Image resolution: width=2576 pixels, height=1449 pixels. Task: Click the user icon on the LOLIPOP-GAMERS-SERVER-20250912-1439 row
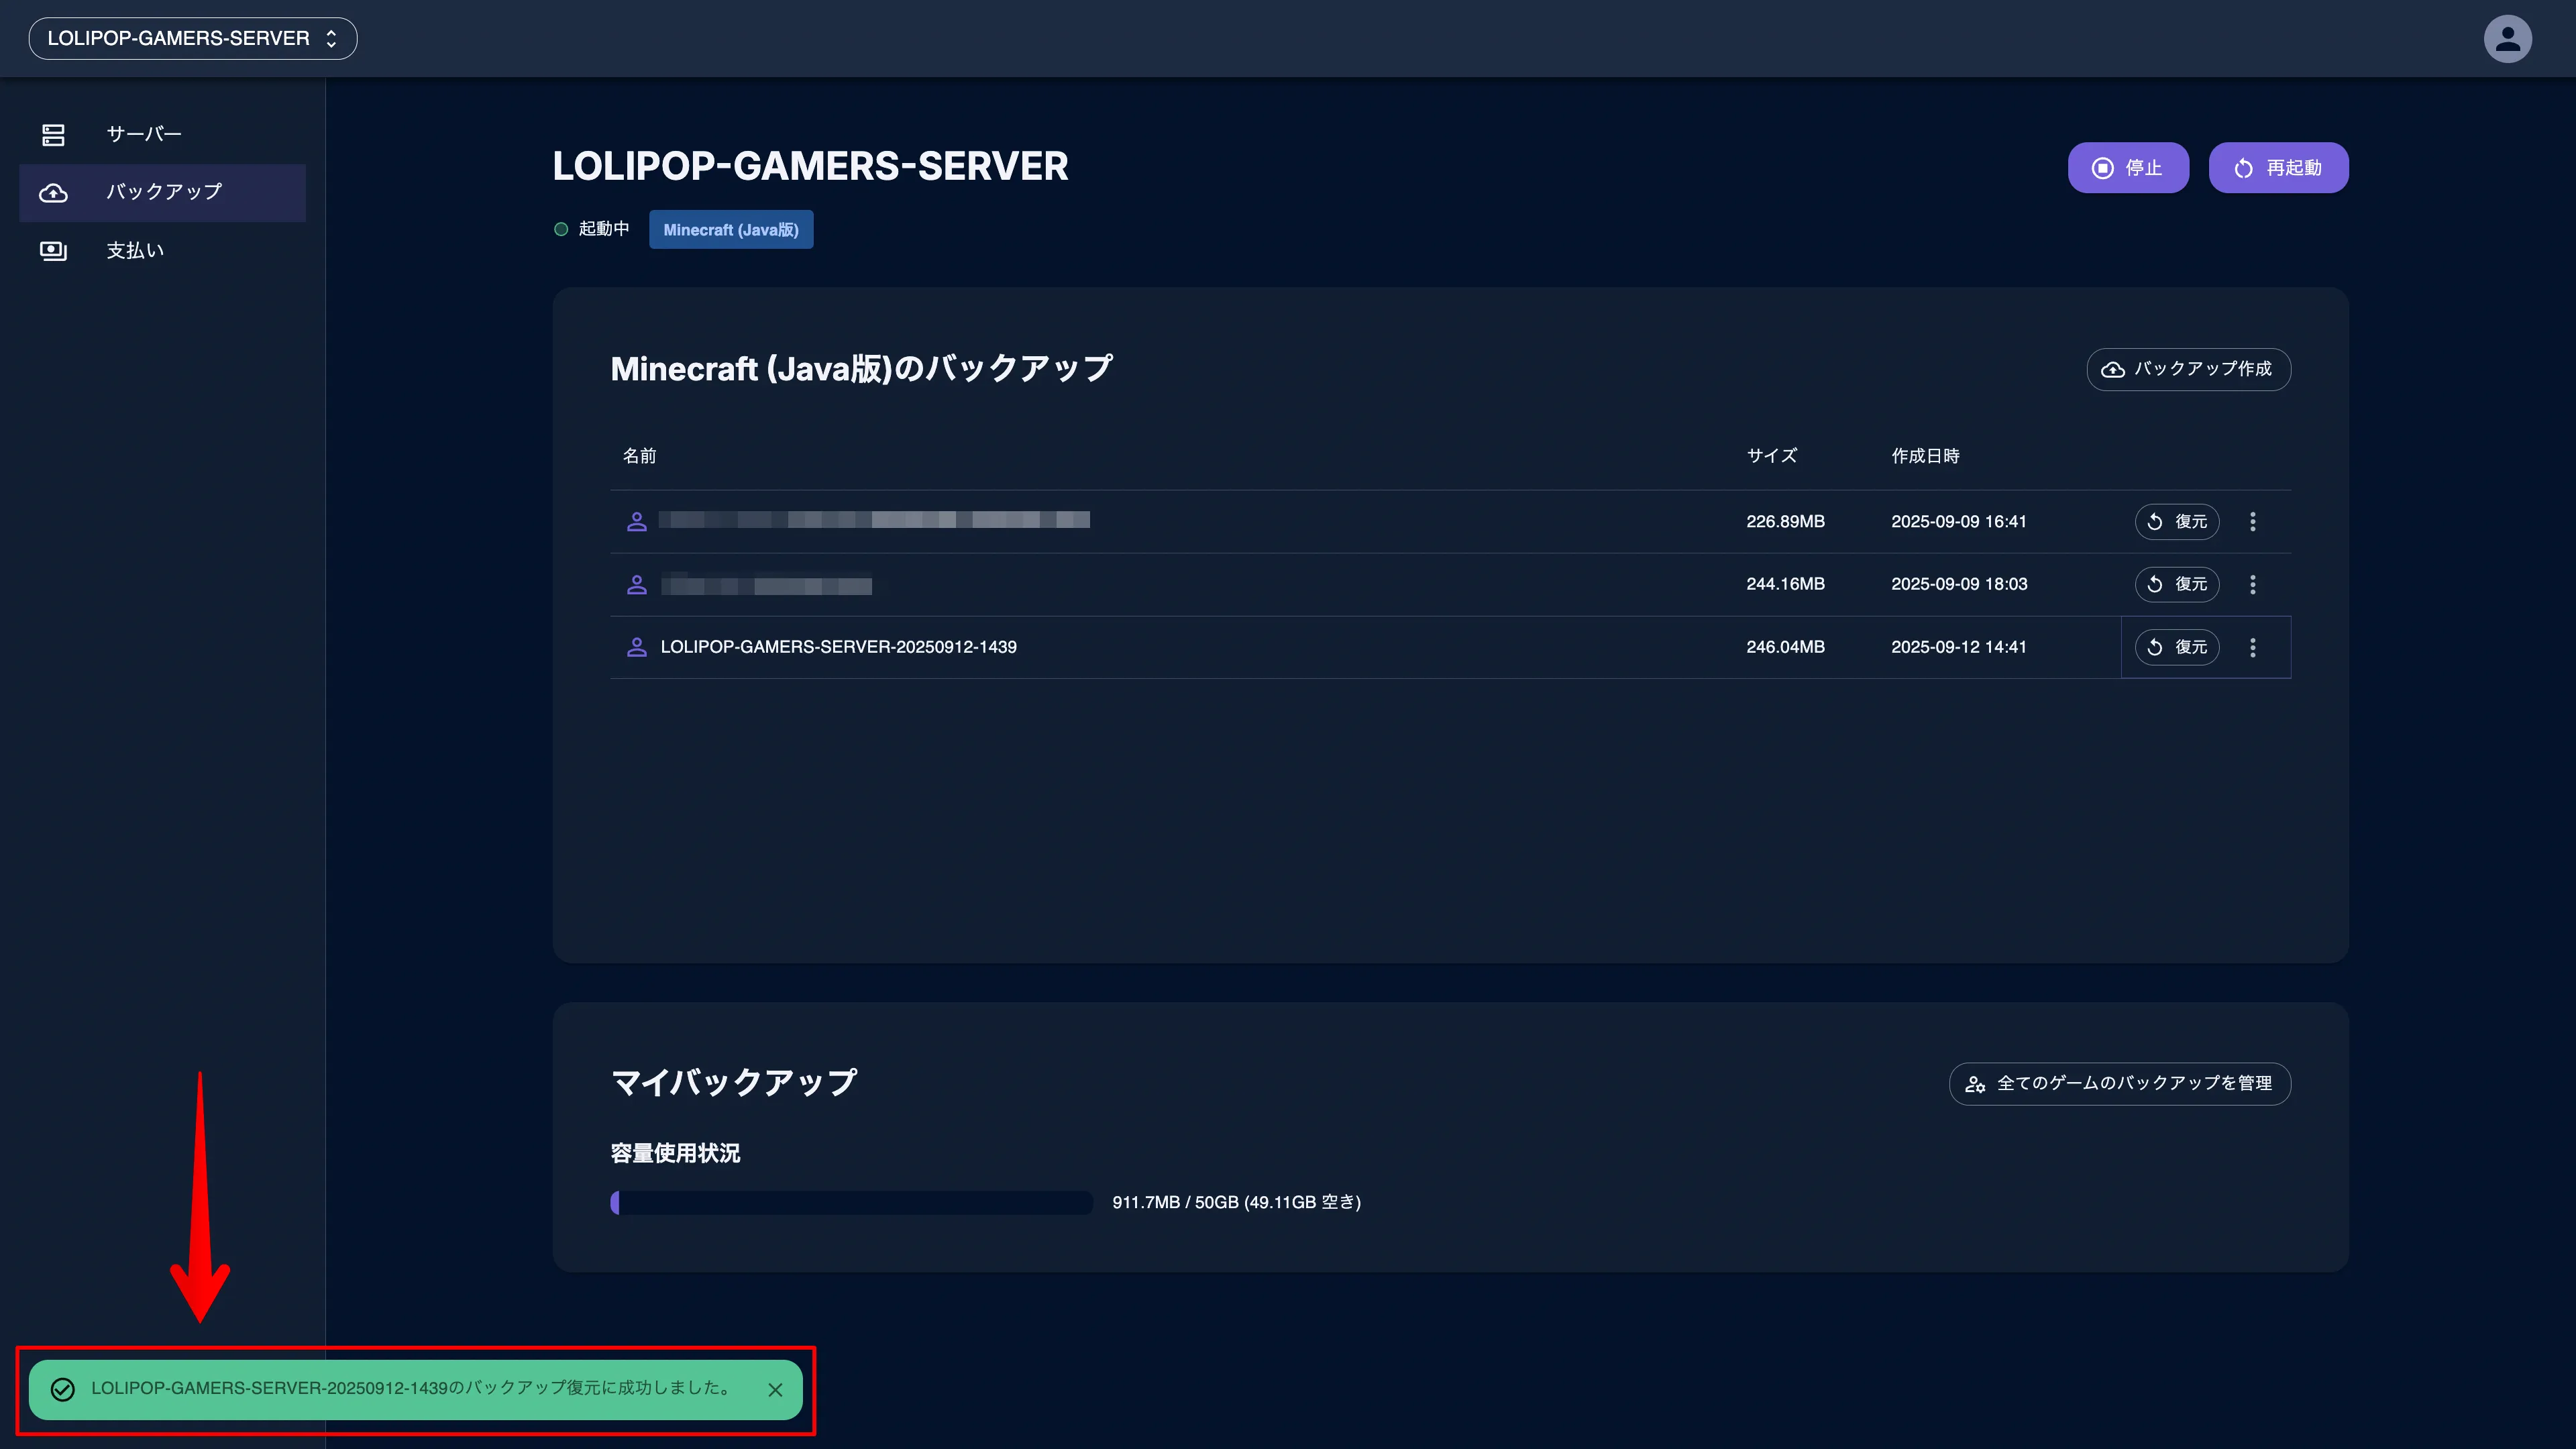click(x=636, y=647)
